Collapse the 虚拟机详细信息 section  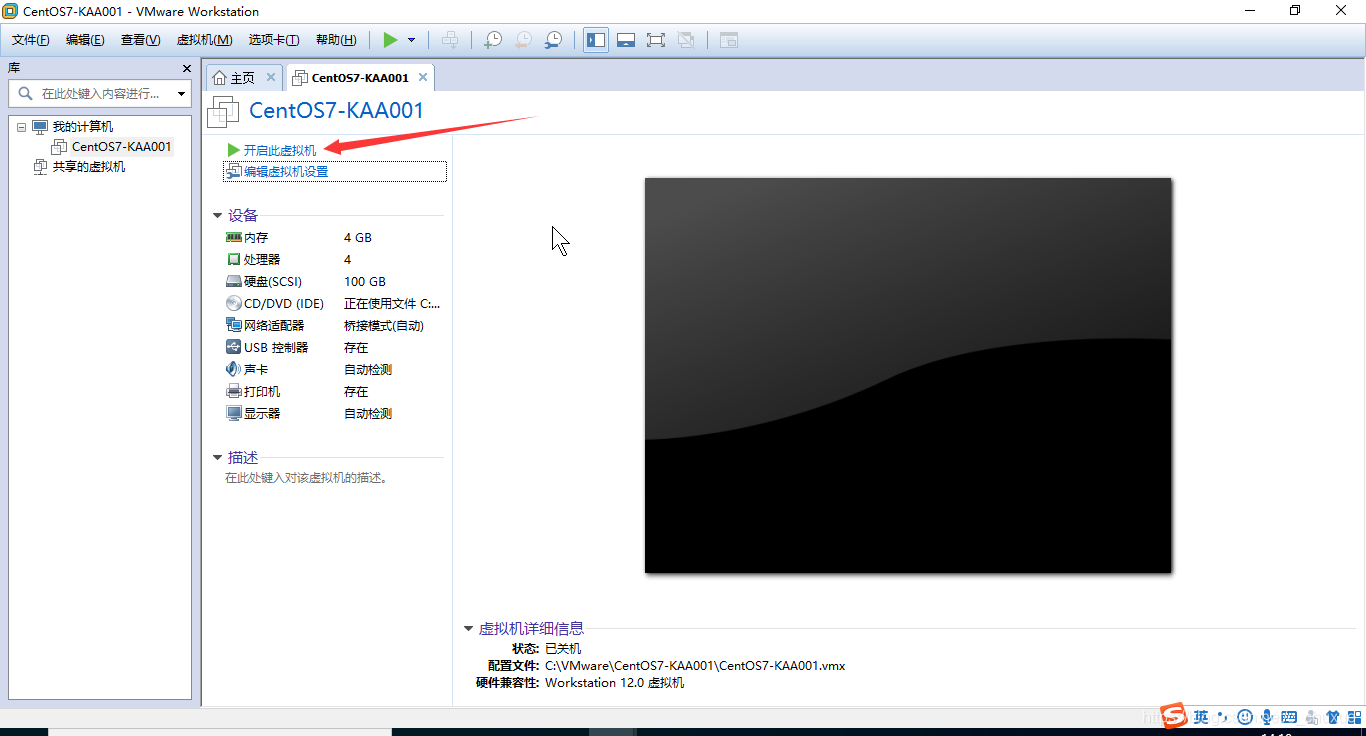[468, 629]
